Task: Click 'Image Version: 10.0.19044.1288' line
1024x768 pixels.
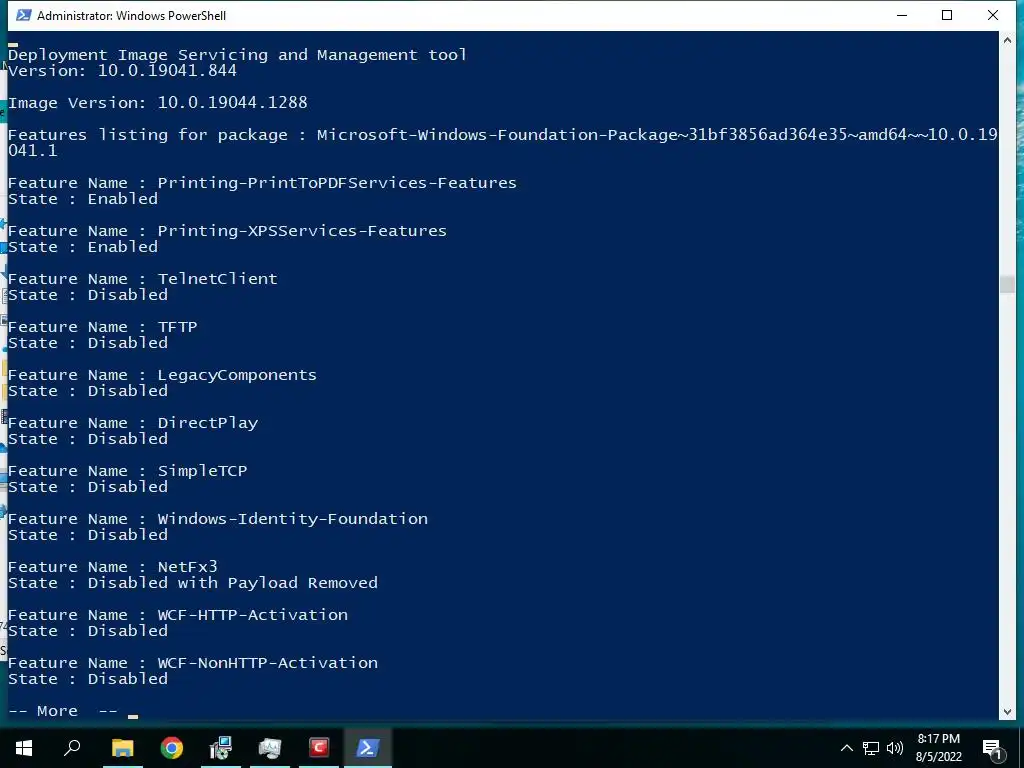Action: (157, 103)
